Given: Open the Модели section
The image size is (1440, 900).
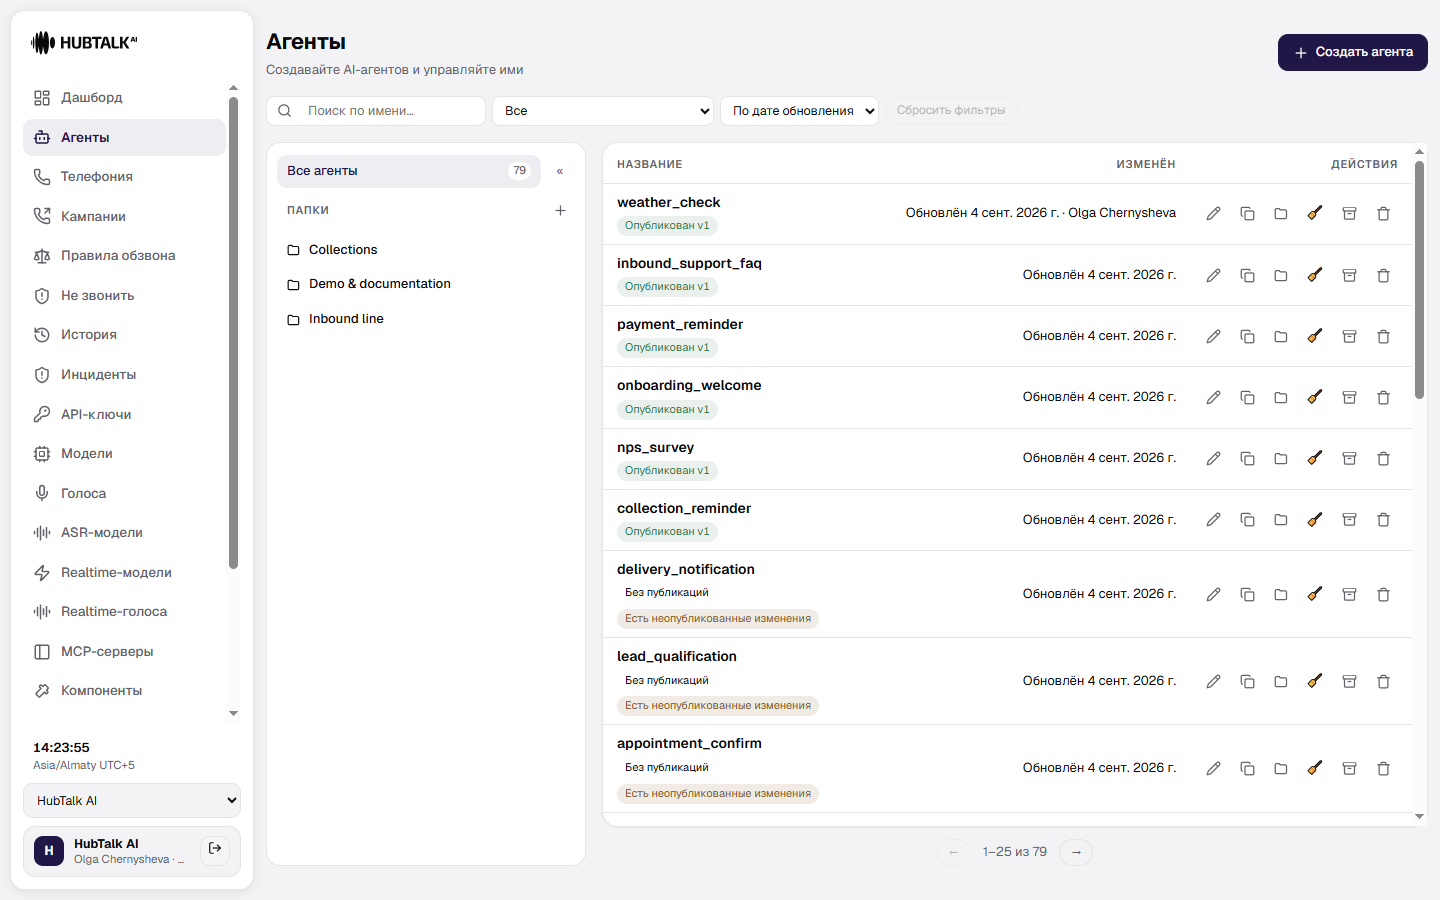Looking at the screenshot, I should tap(124, 454).
